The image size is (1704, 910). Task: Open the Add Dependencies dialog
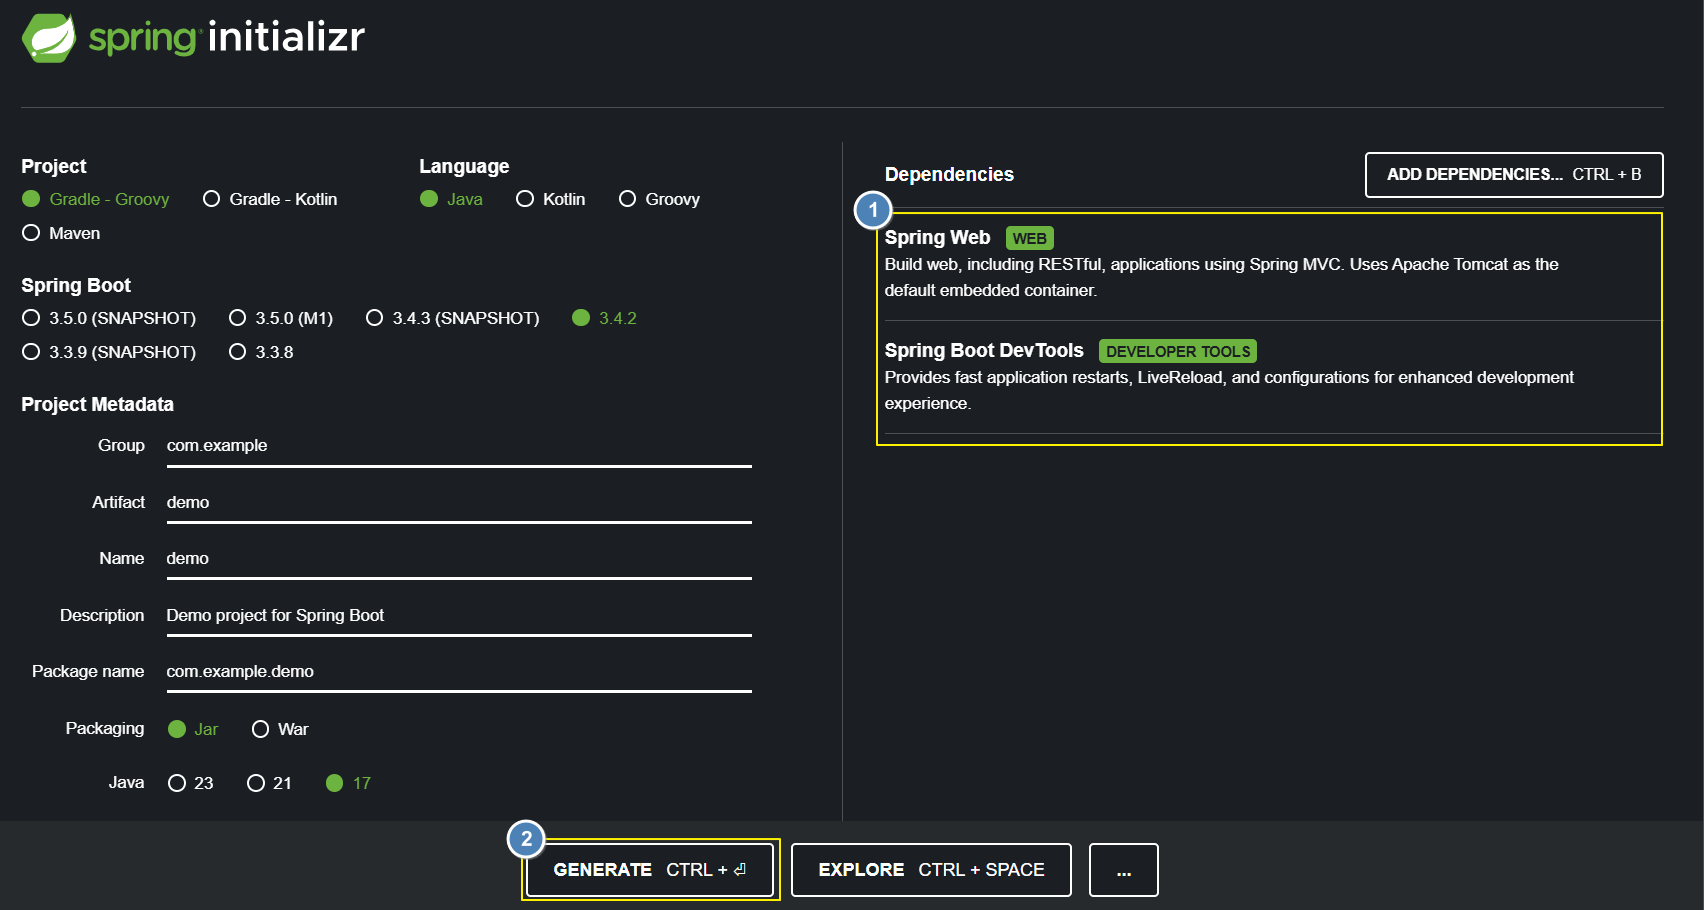[1514, 175]
